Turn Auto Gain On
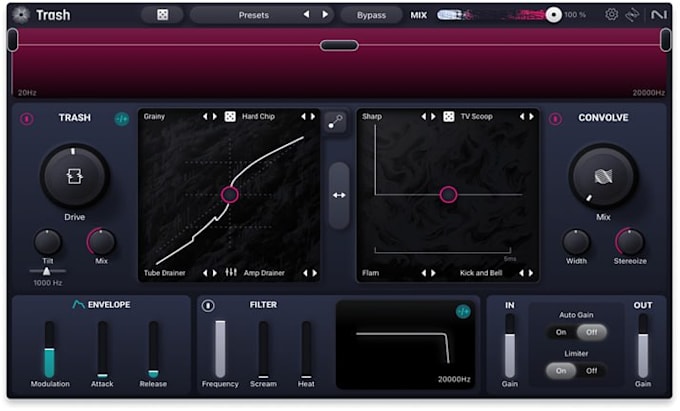The image size is (680, 411). click(561, 332)
